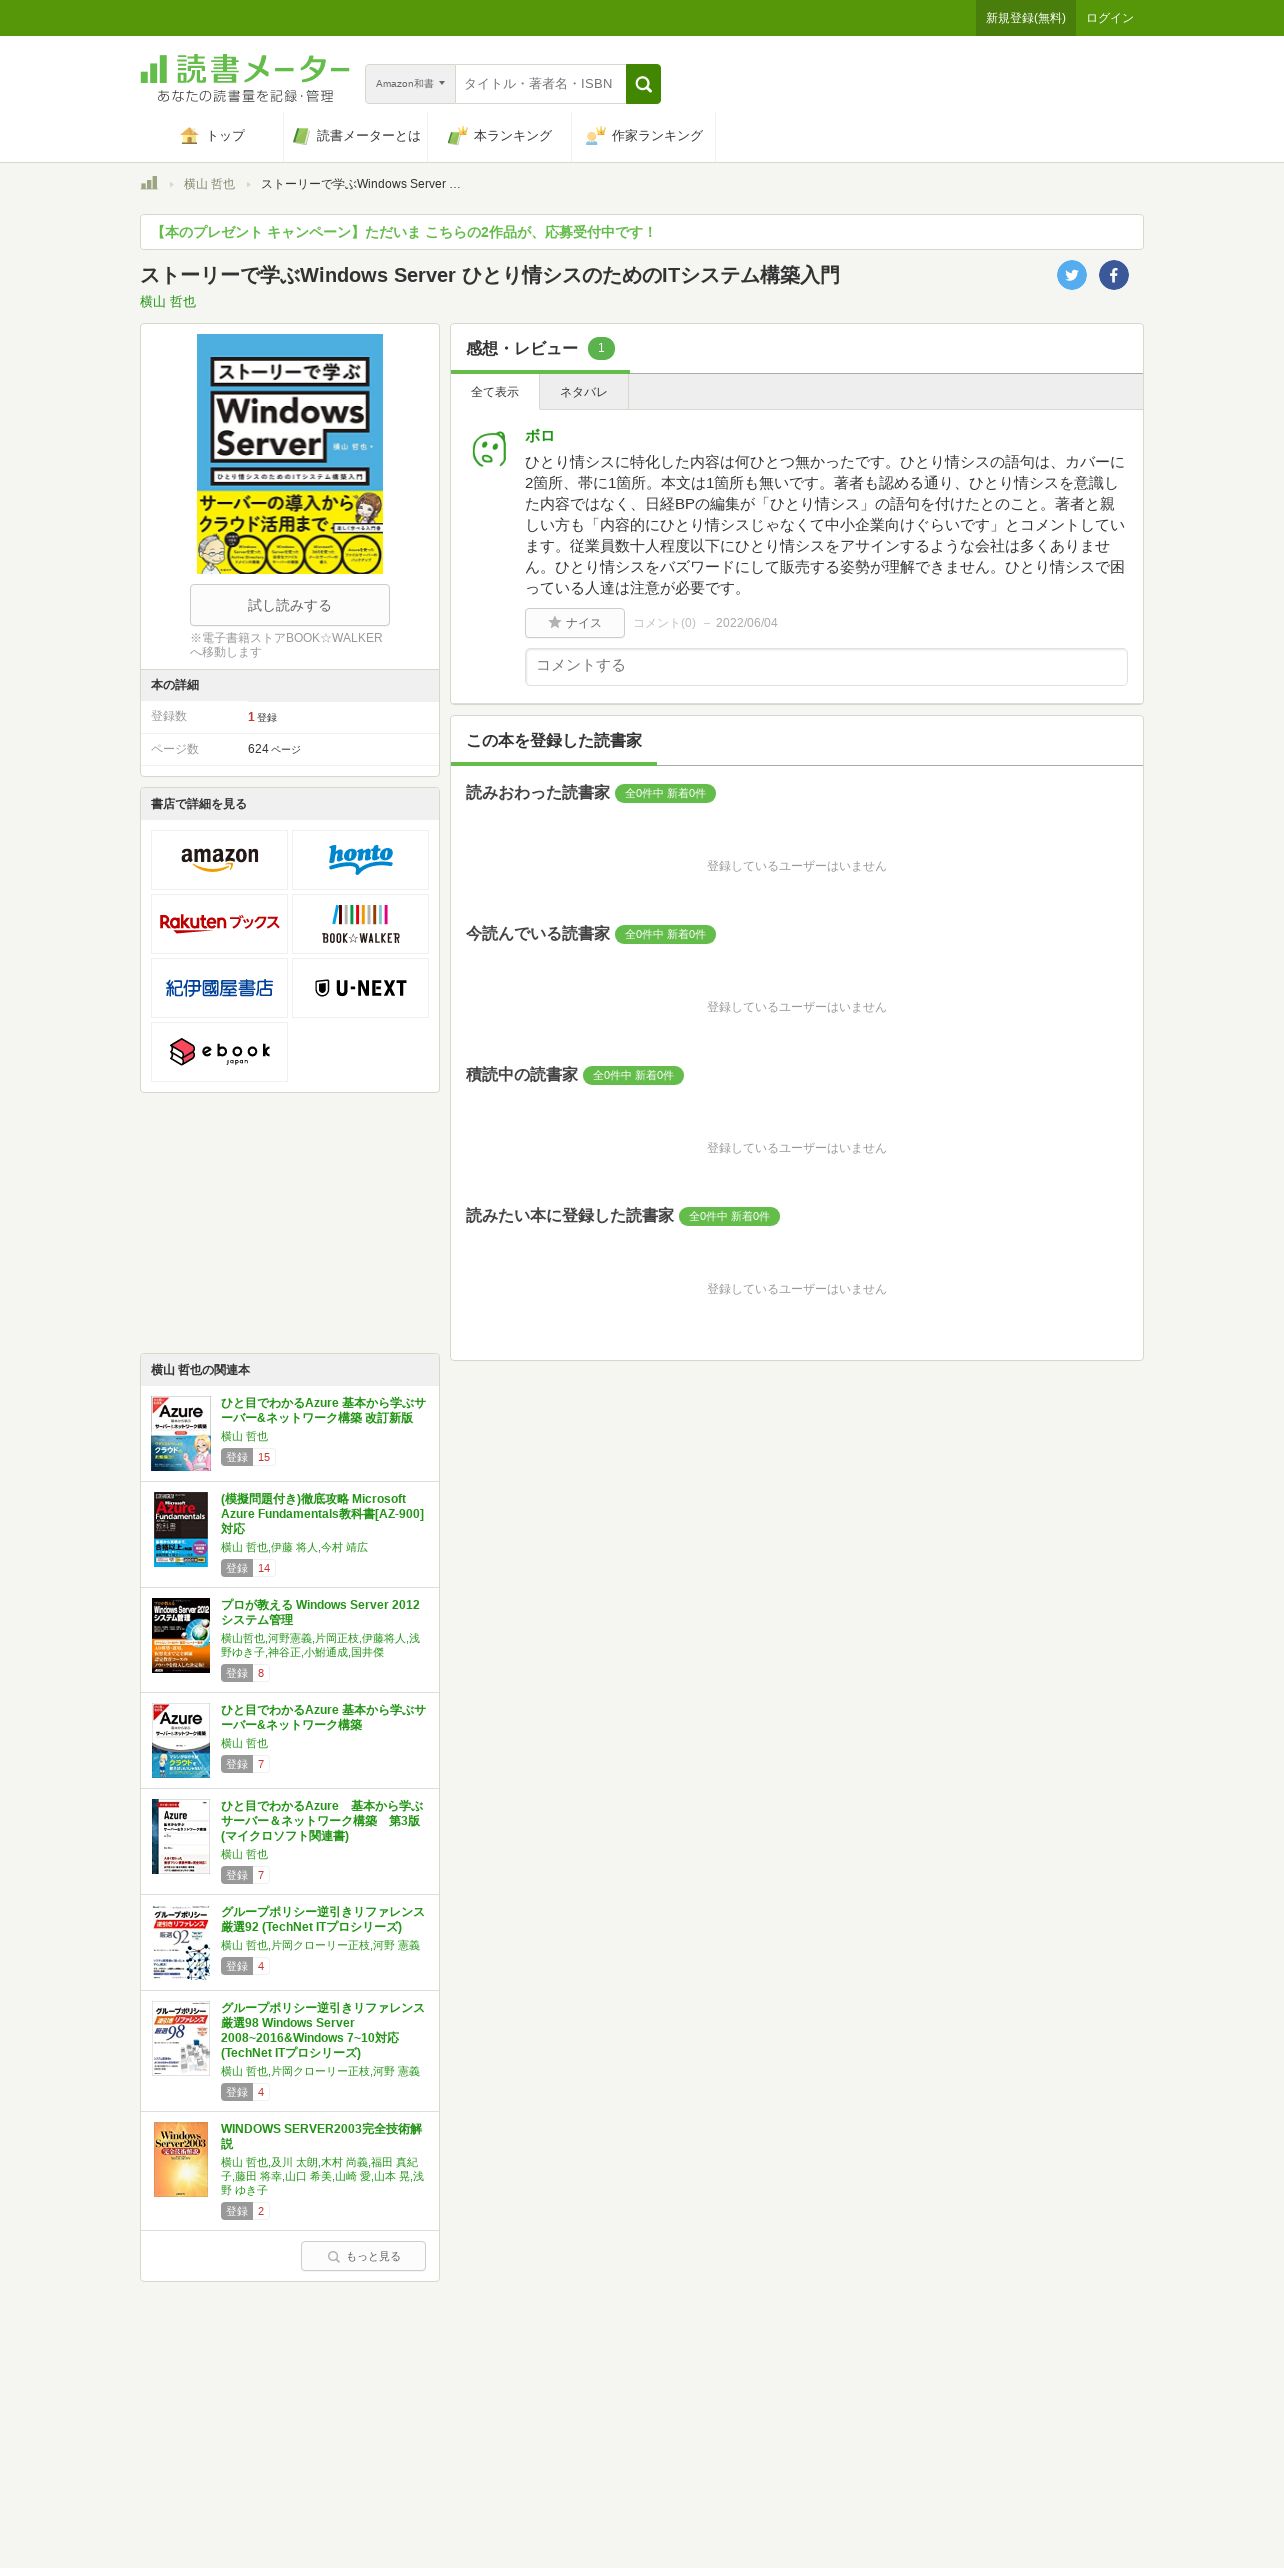
Task: Select the 全て表示 review tab
Action: 495,392
